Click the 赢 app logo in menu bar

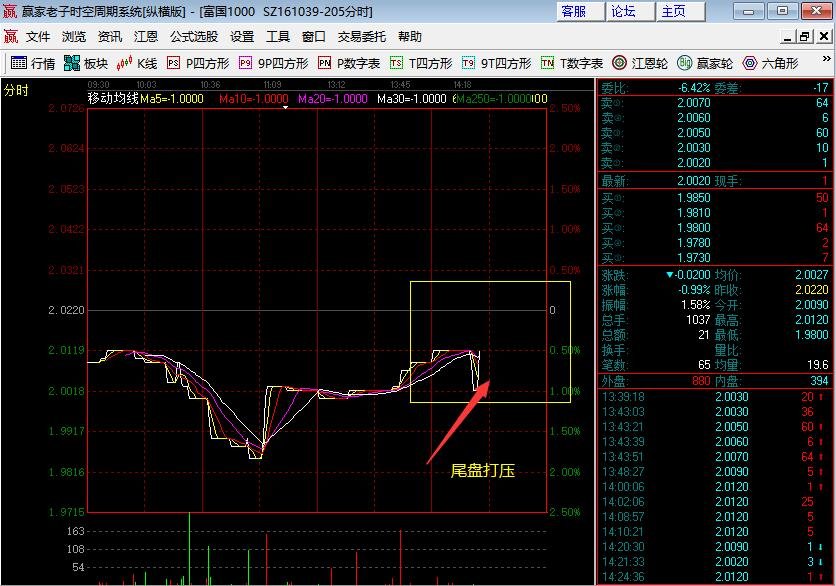[x=11, y=36]
